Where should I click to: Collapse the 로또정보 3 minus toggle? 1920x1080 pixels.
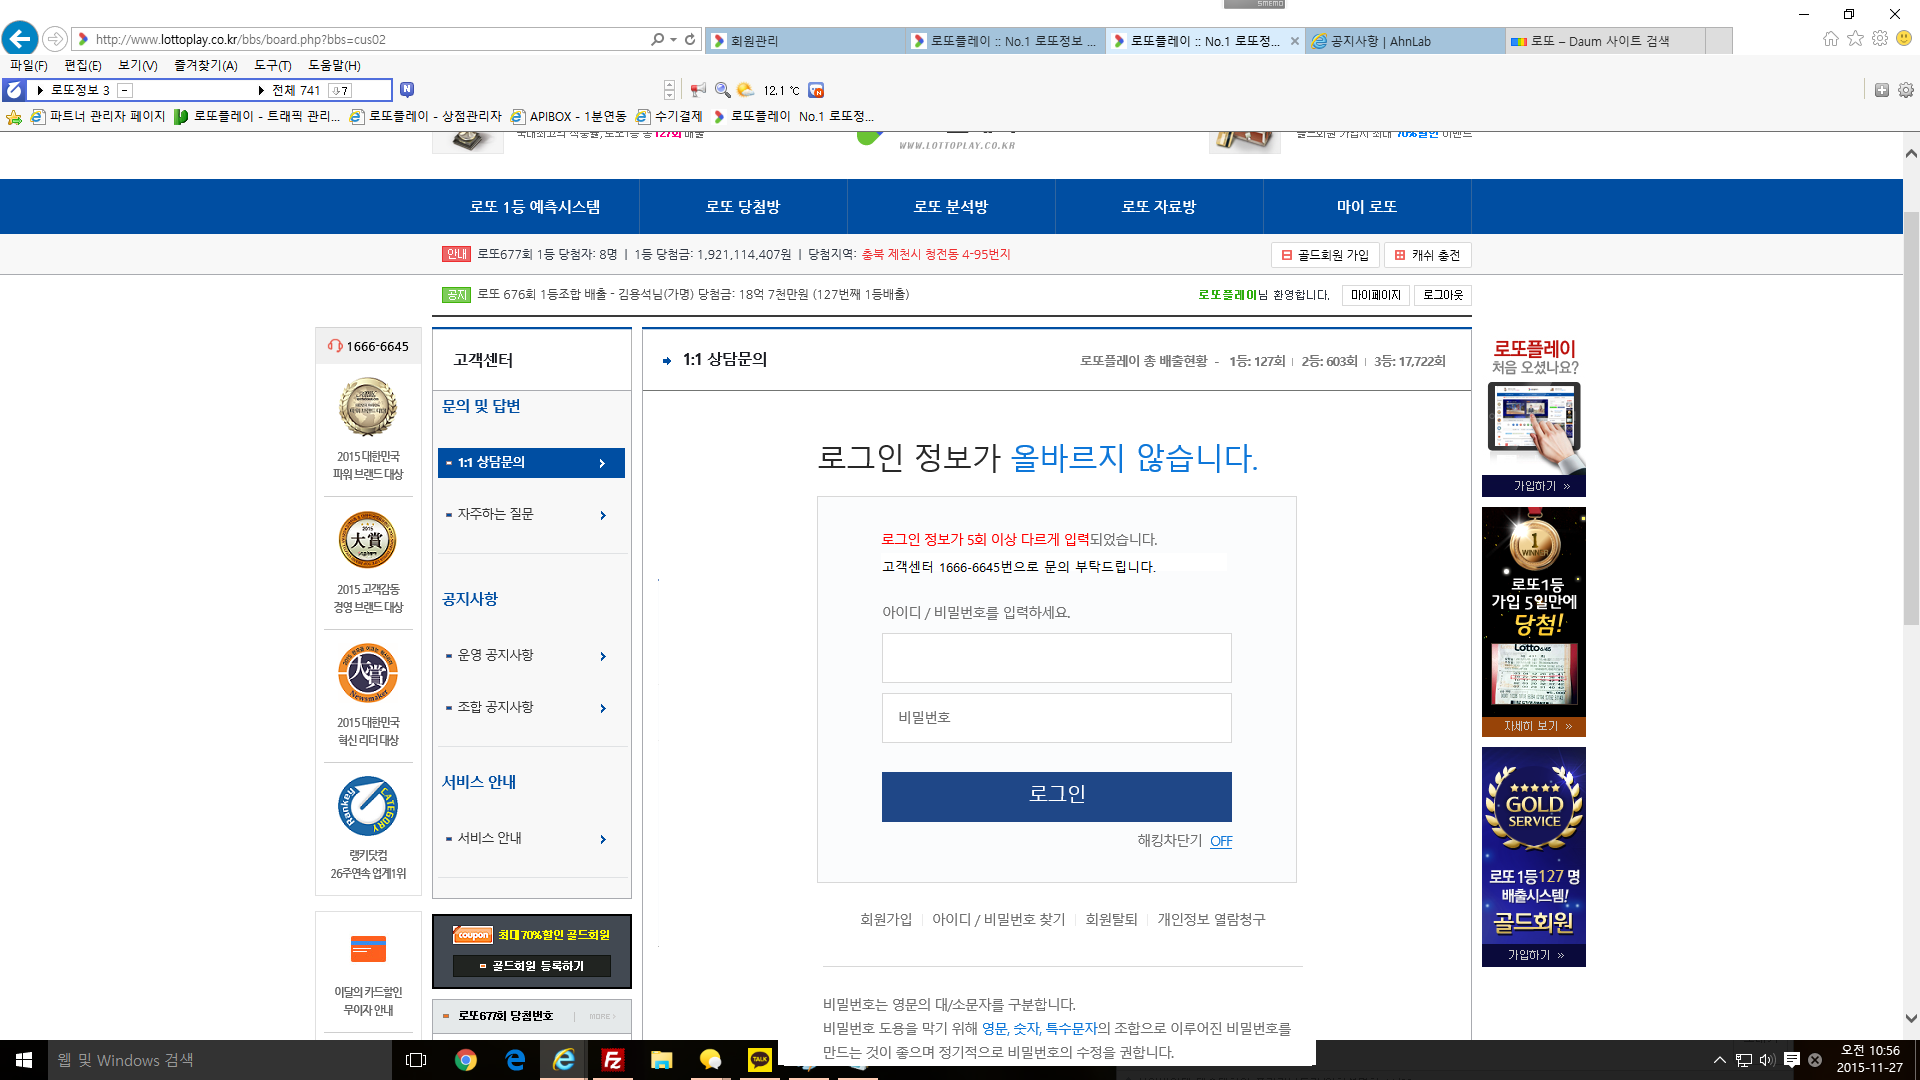click(x=125, y=90)
